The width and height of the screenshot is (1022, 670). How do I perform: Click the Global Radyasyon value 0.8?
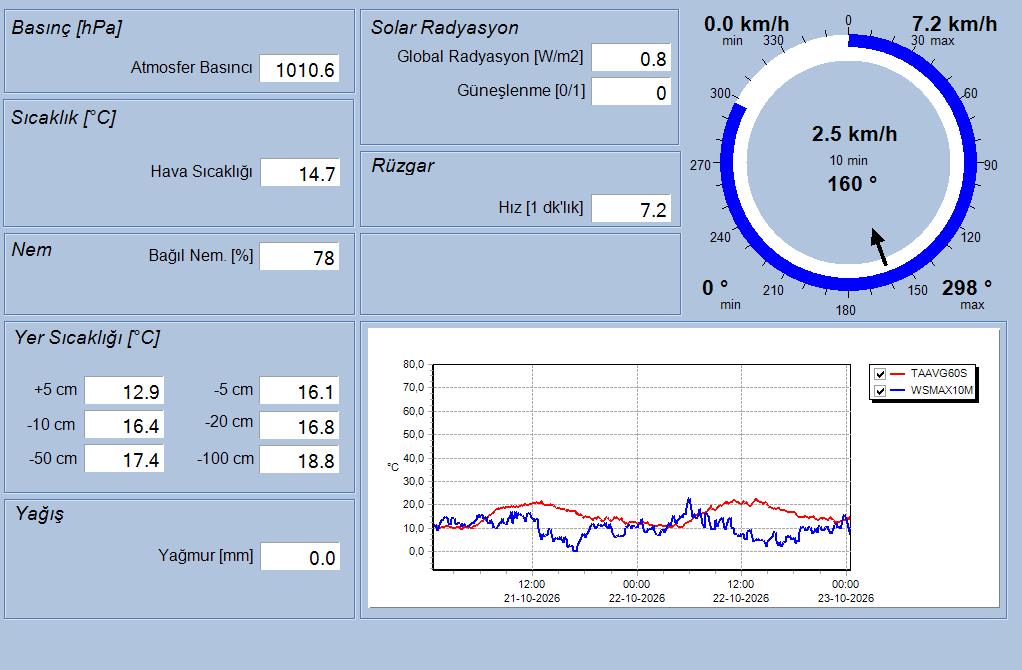click(x=631, y=58)
